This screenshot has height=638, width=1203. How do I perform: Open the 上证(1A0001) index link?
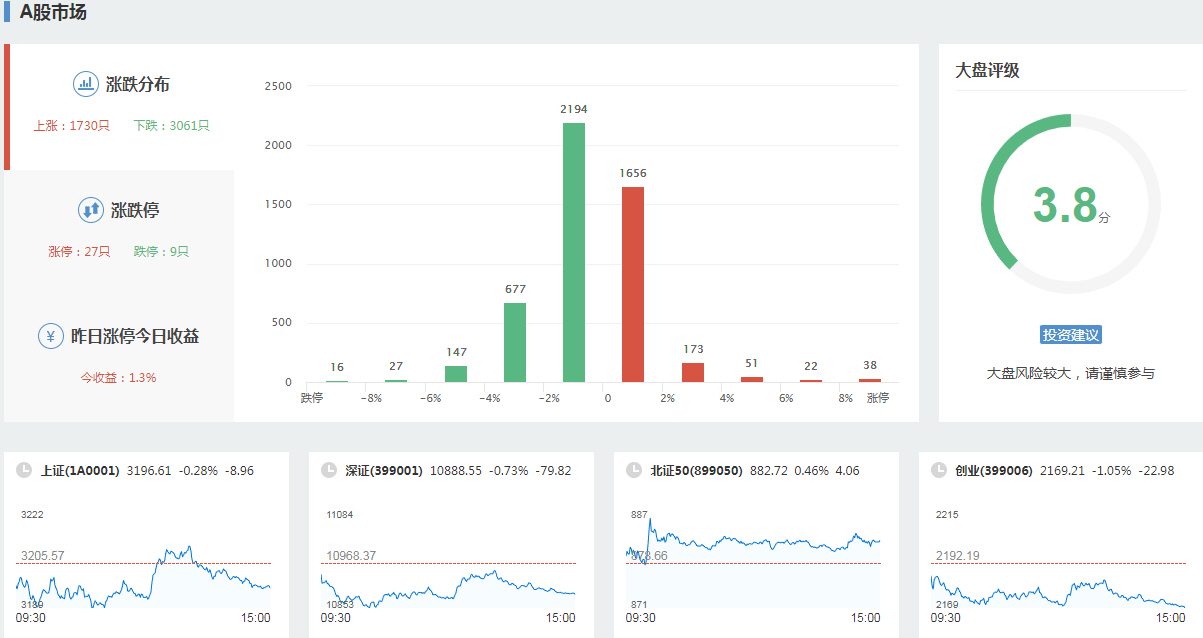click(x=80, y=470)
